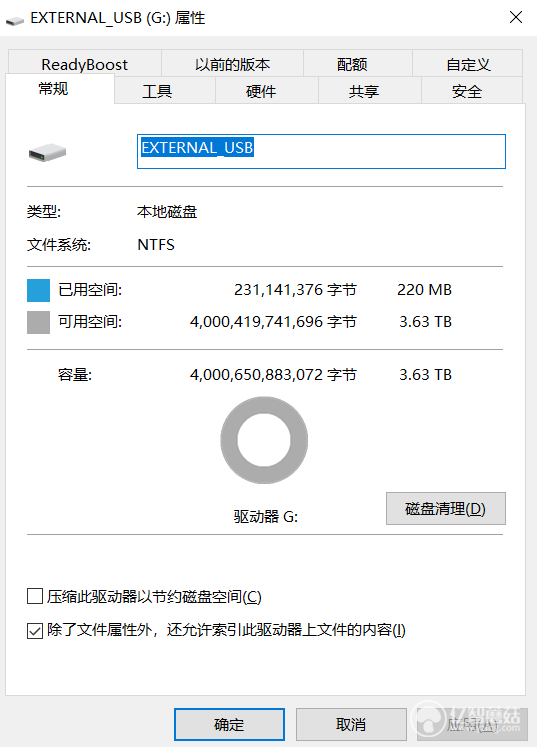Click the 取消 button
This screenshot has width=537, height=747.
351,725
